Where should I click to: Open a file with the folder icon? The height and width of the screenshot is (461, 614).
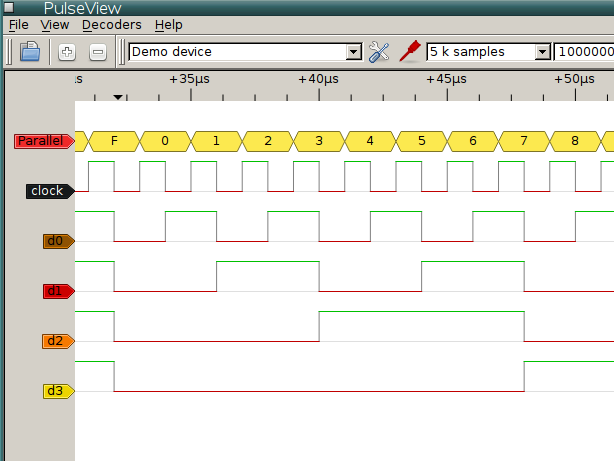click(30, 52)
